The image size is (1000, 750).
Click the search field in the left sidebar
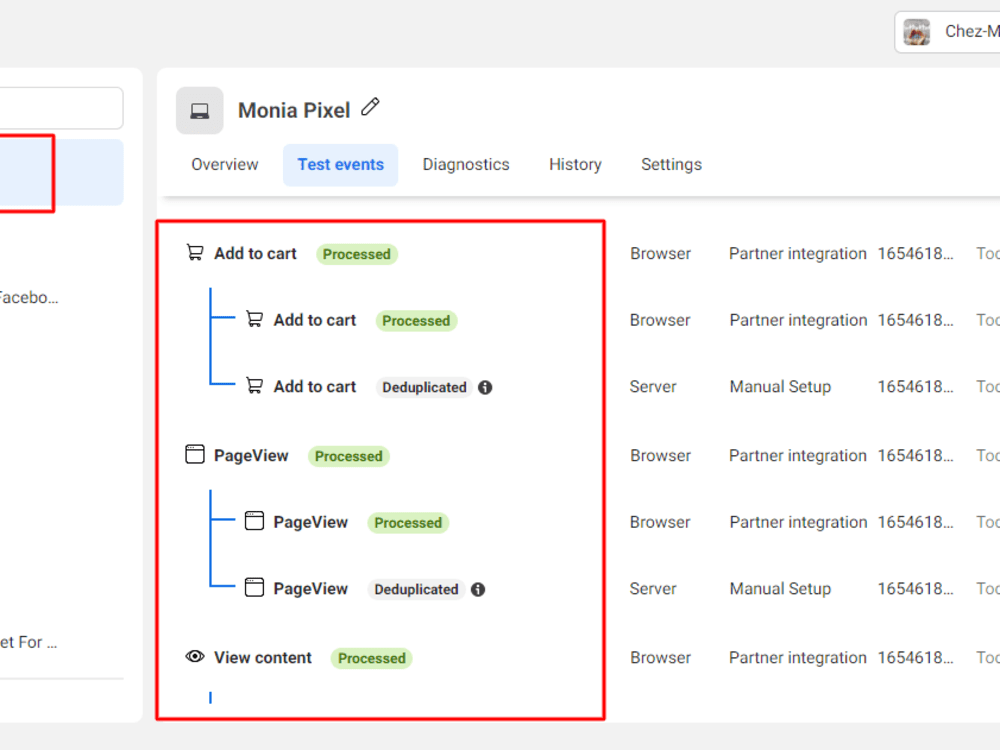click(x=60, y=108)
